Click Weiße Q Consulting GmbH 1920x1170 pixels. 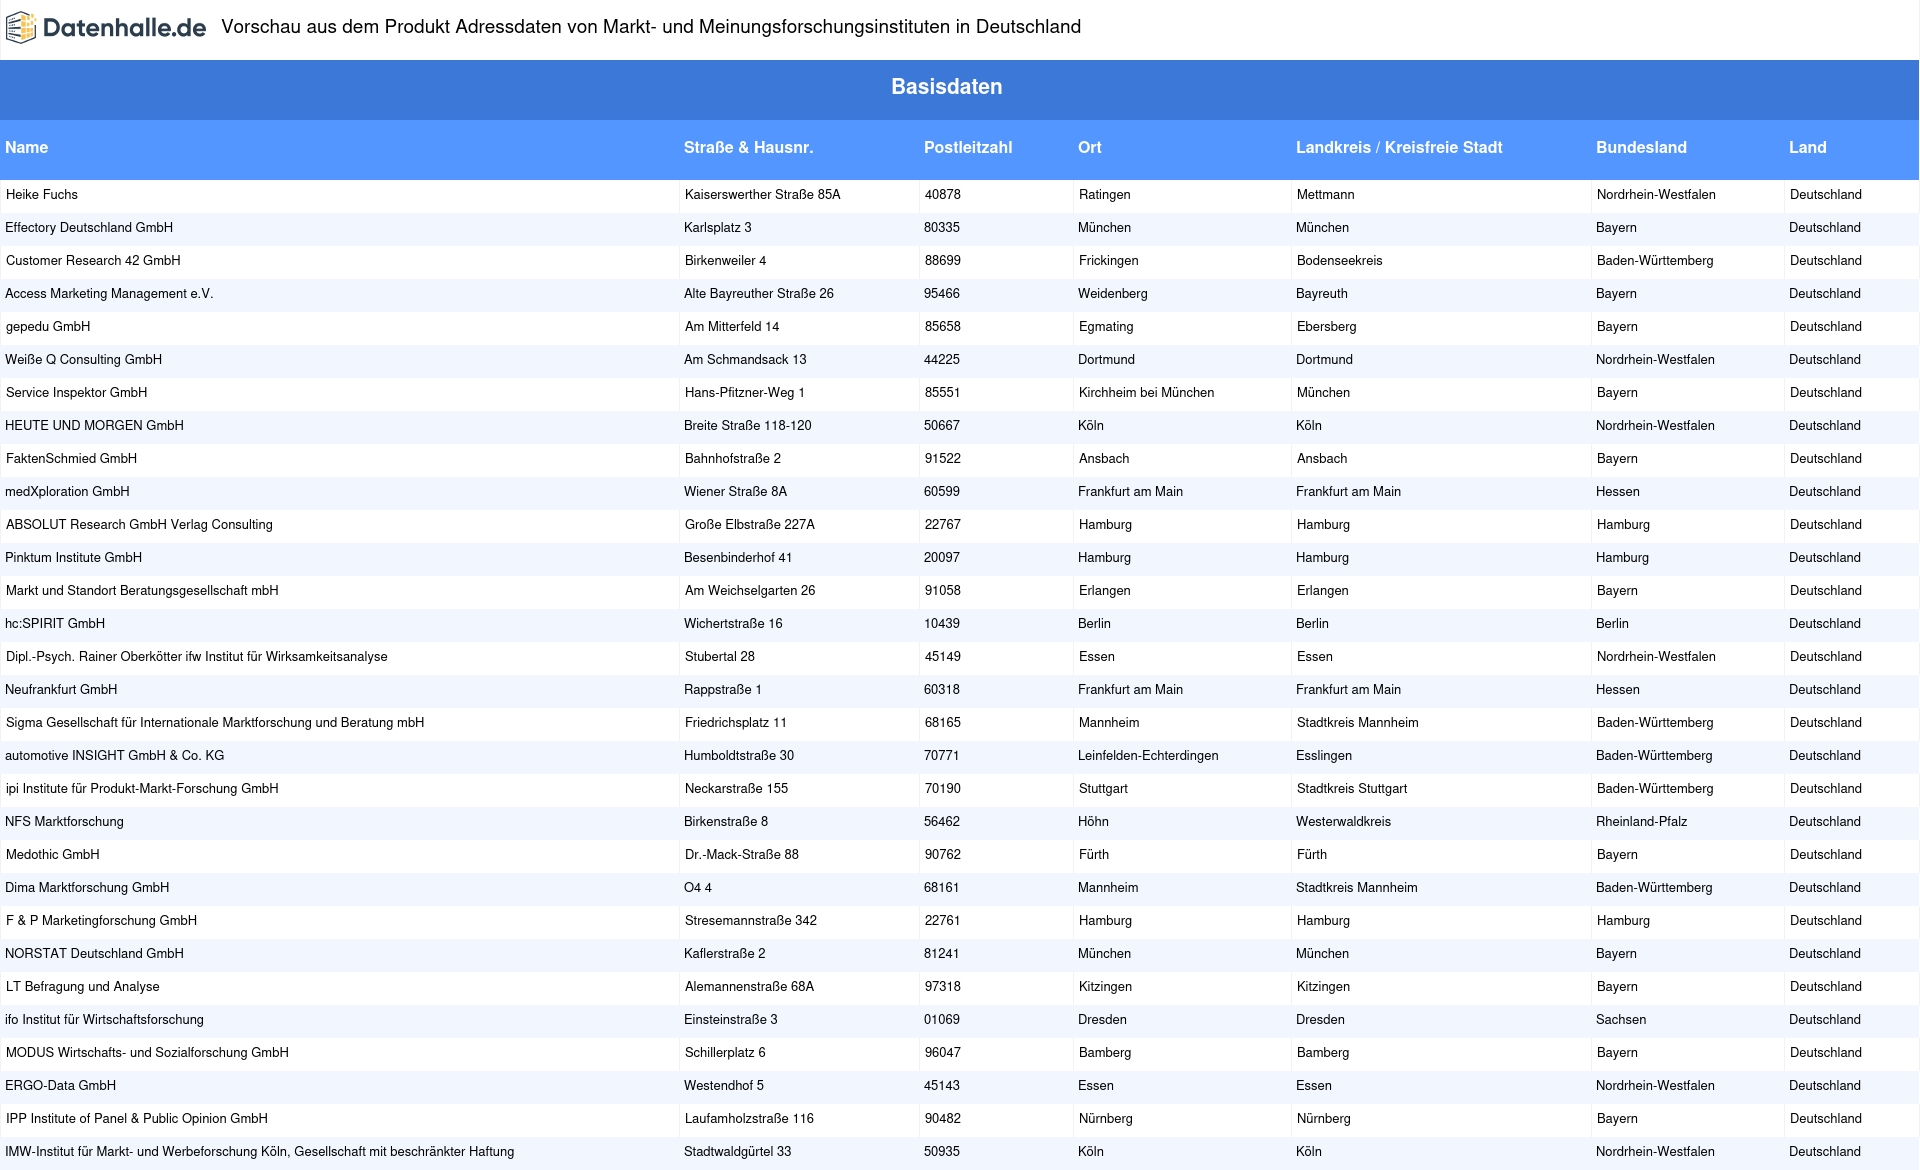tap(83, 359)
